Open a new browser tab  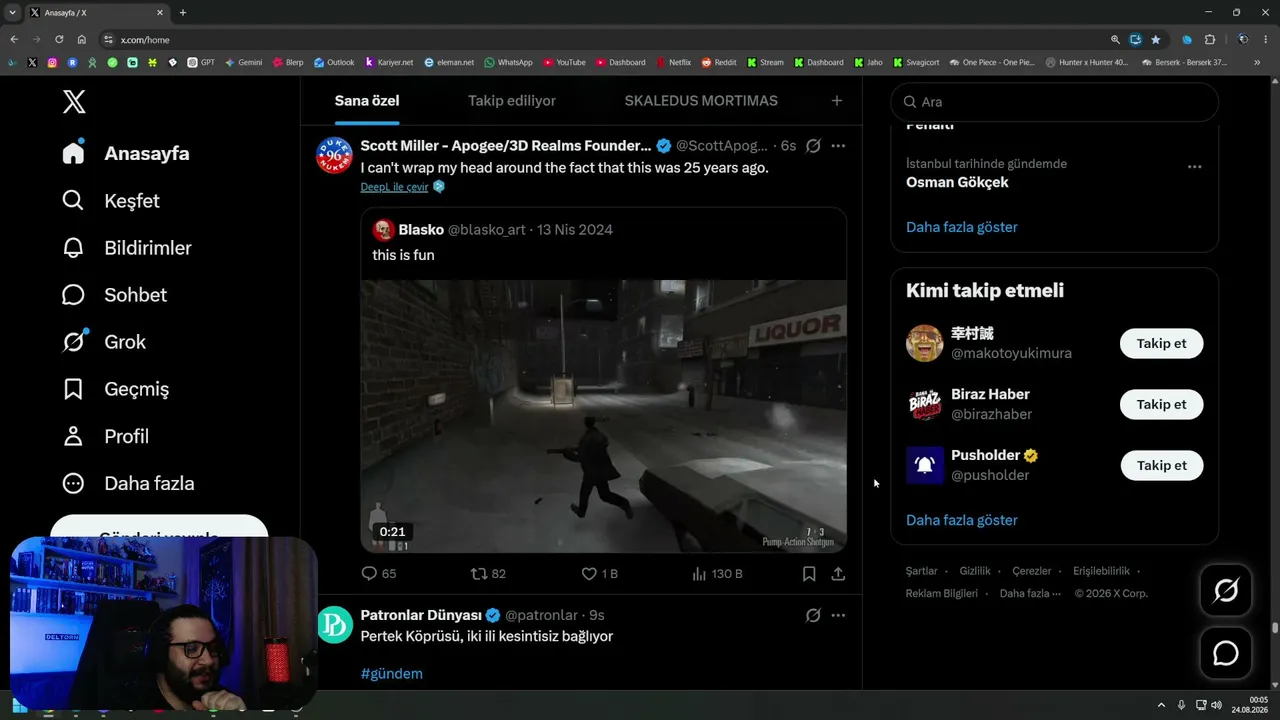point(182,13)
